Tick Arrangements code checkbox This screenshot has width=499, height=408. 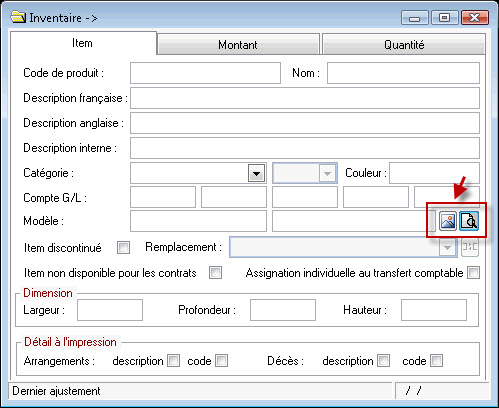[222, 361]
